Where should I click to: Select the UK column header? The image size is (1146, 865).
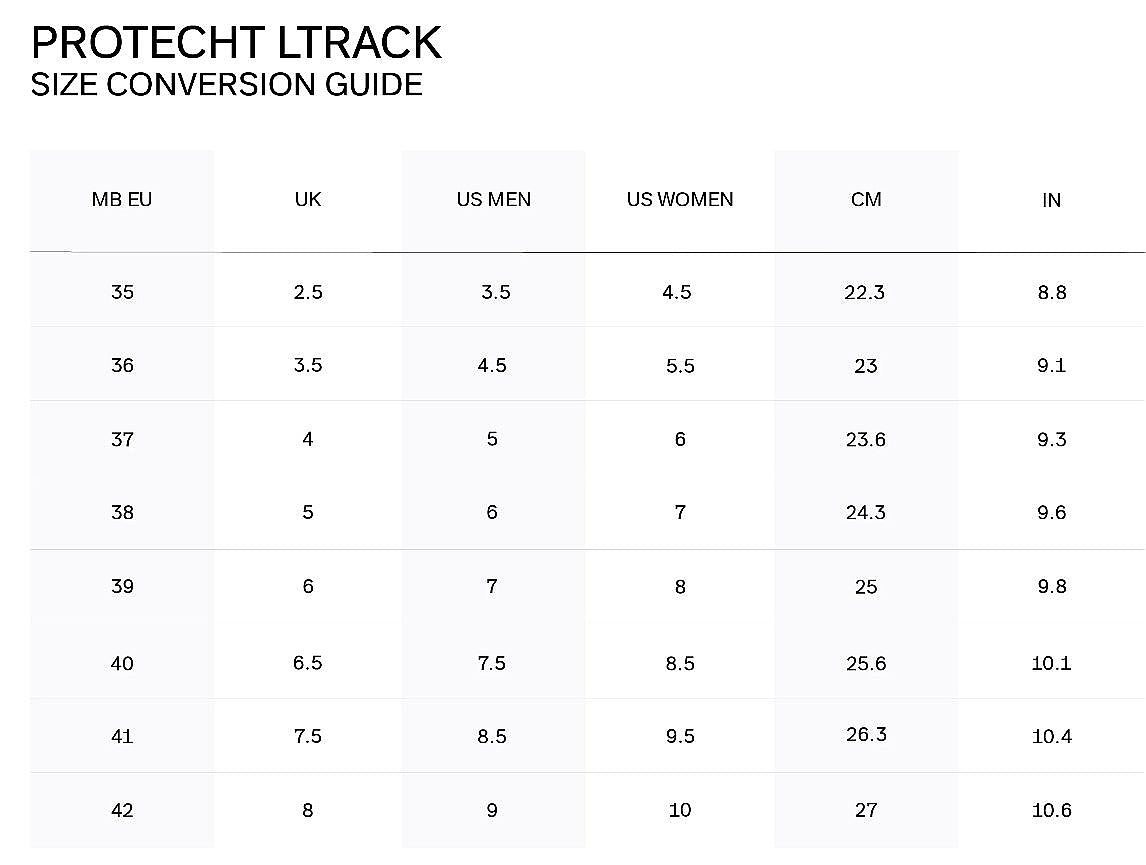point(308,199)
